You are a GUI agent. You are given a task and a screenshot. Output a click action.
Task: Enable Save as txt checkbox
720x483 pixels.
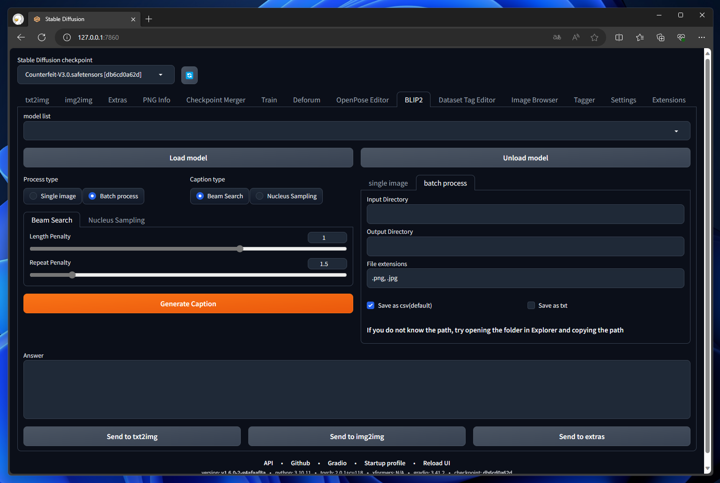click(531, 305)
